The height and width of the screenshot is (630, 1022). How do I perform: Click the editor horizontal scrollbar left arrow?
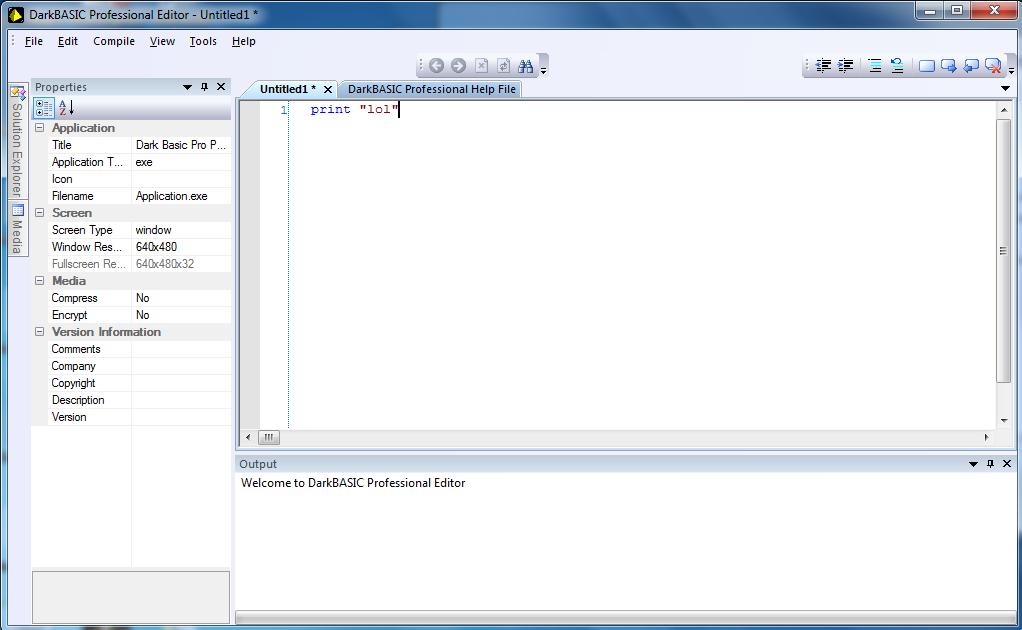248,437
